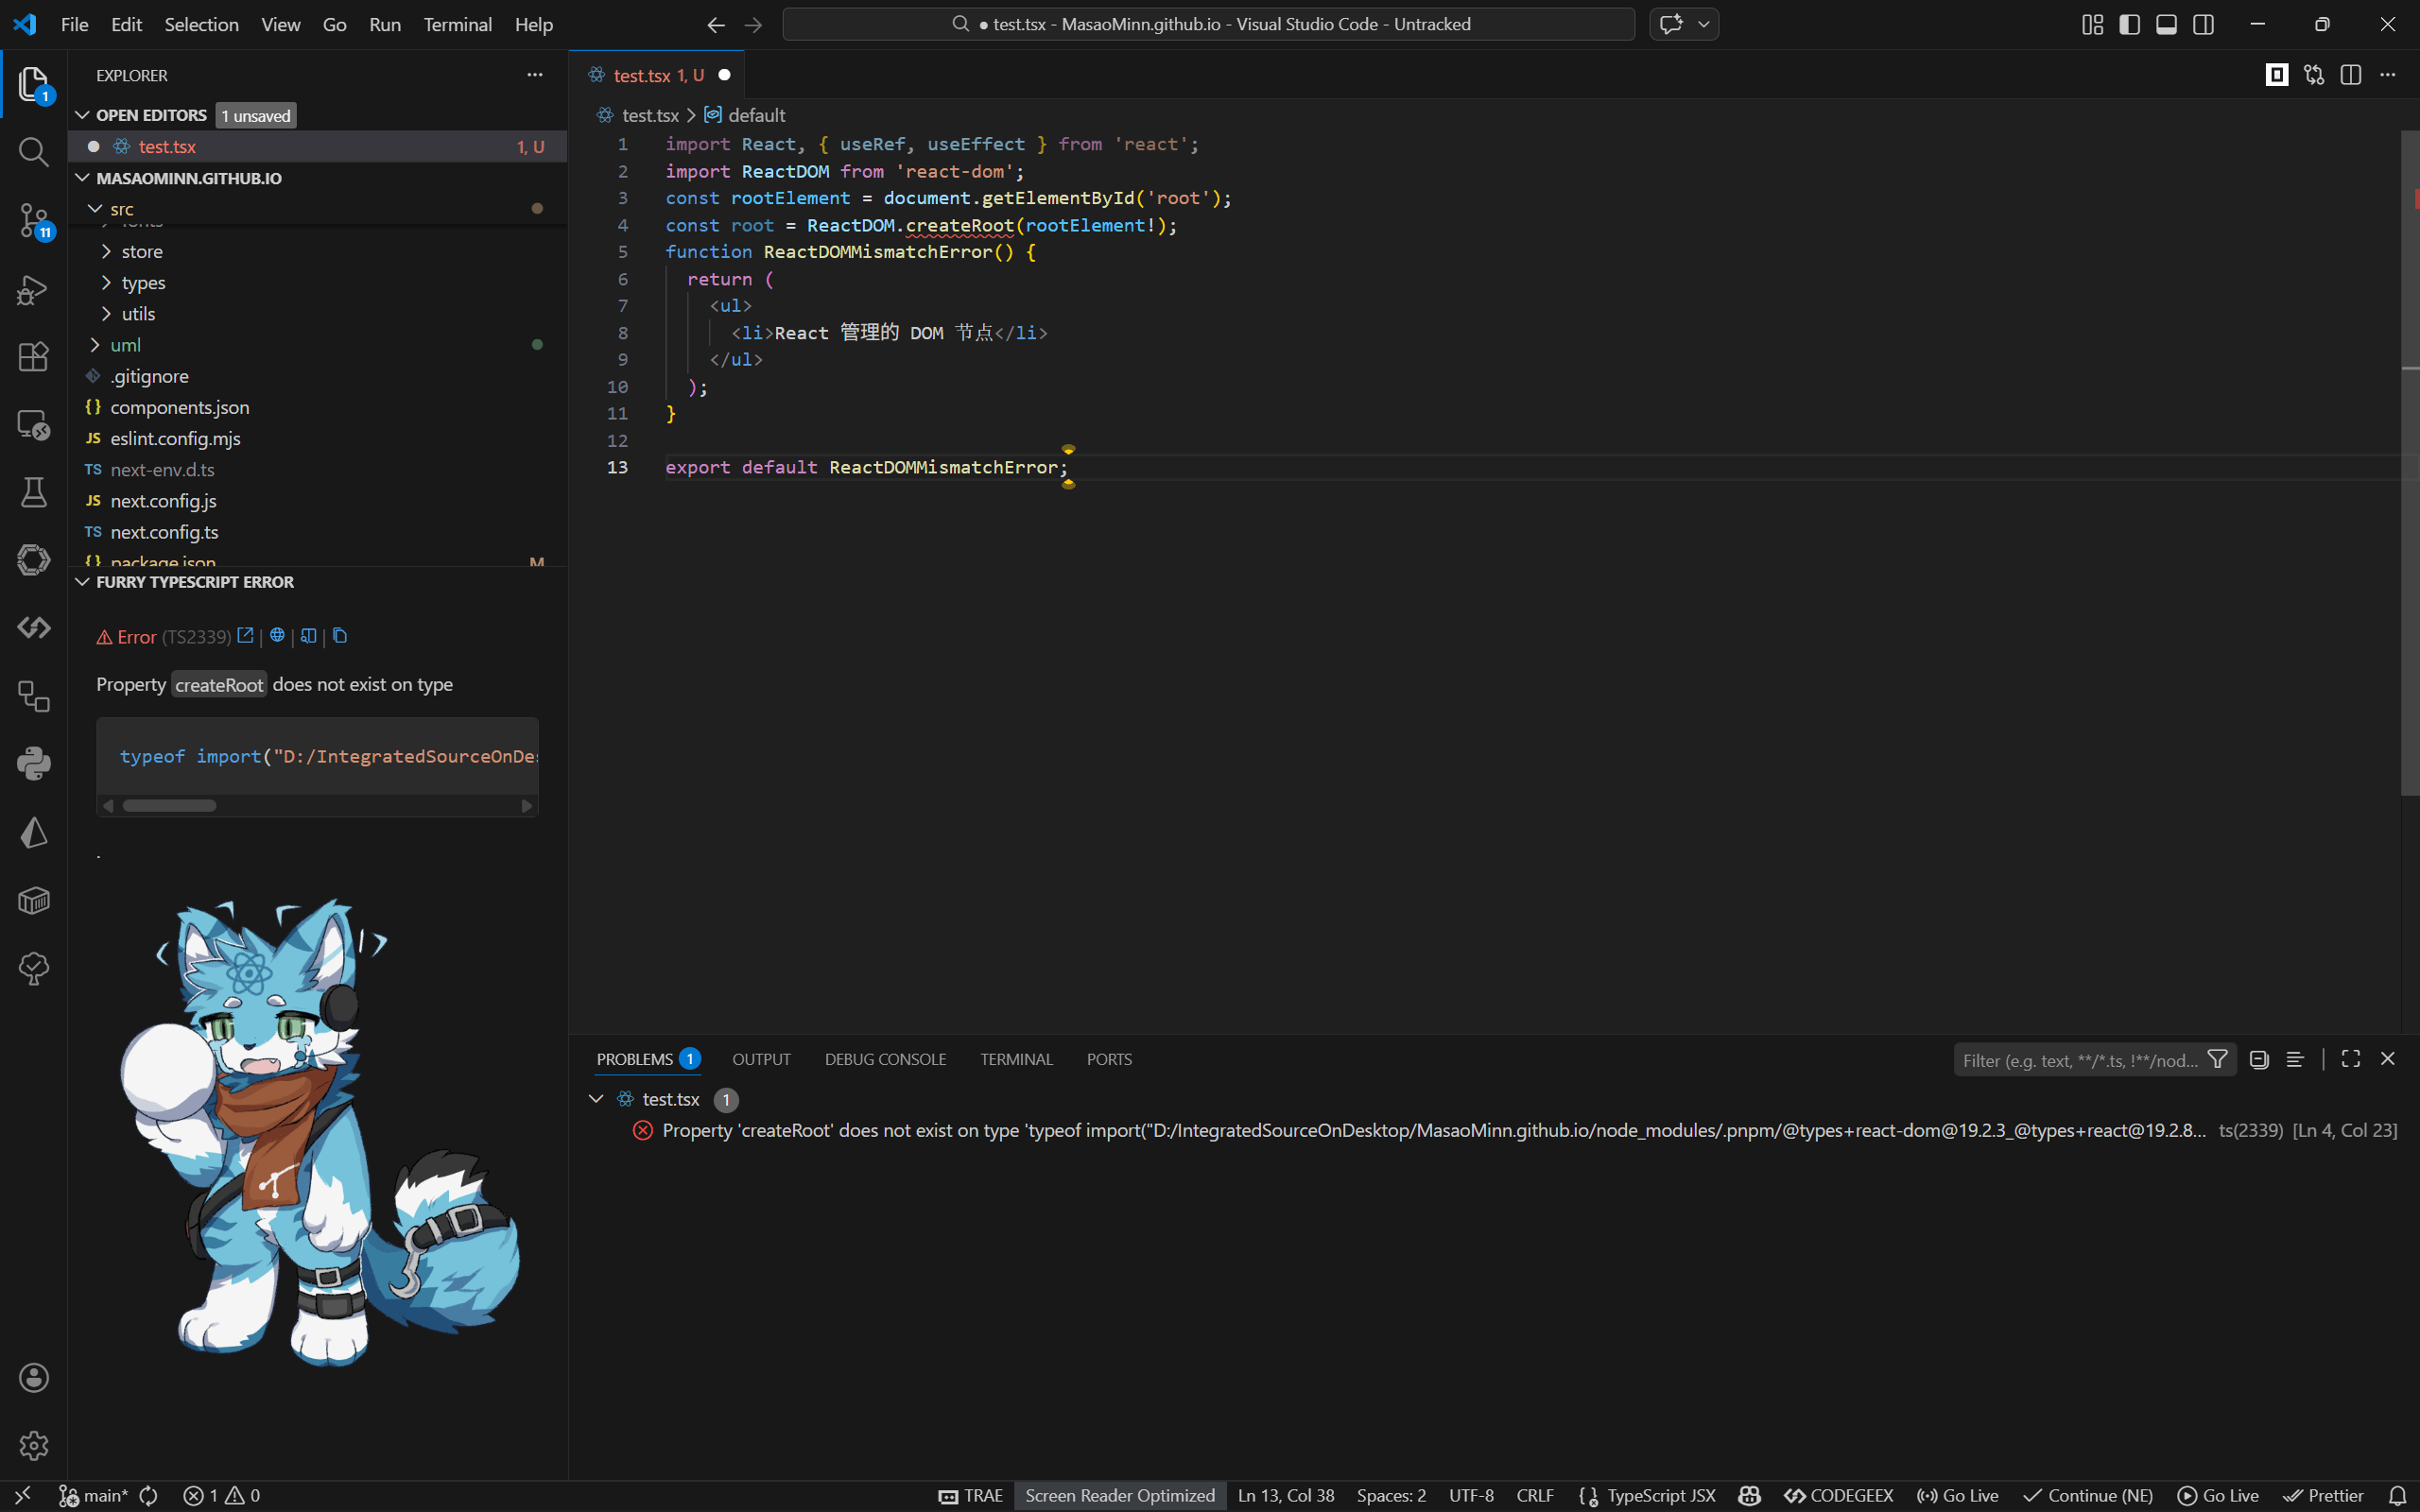Open the Extensions view
Image resolution: width=2420 pixels, height=1512 pixels.
[x=33, y=357]
